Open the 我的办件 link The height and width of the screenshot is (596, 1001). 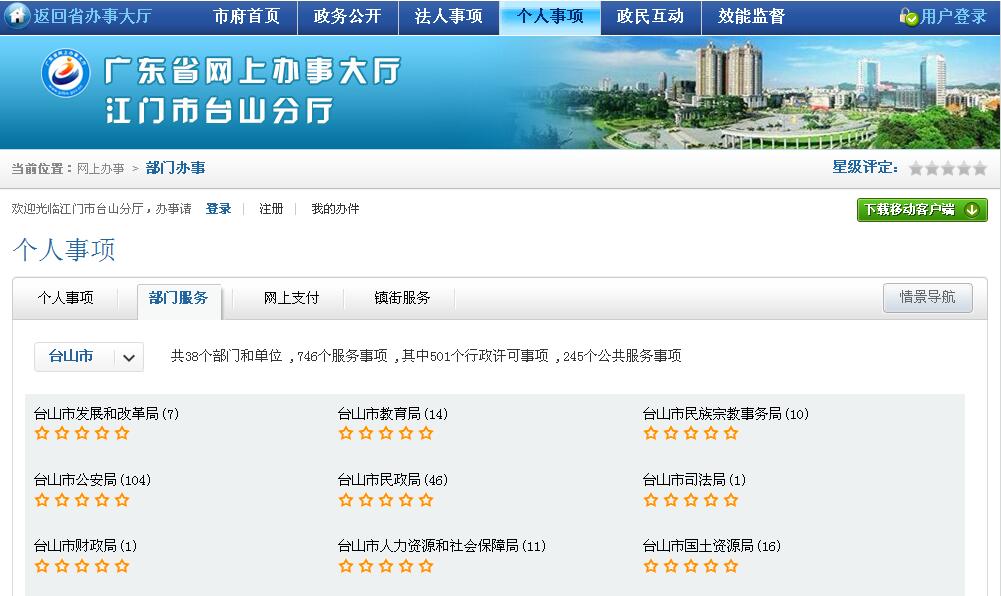tap(335, 209)
